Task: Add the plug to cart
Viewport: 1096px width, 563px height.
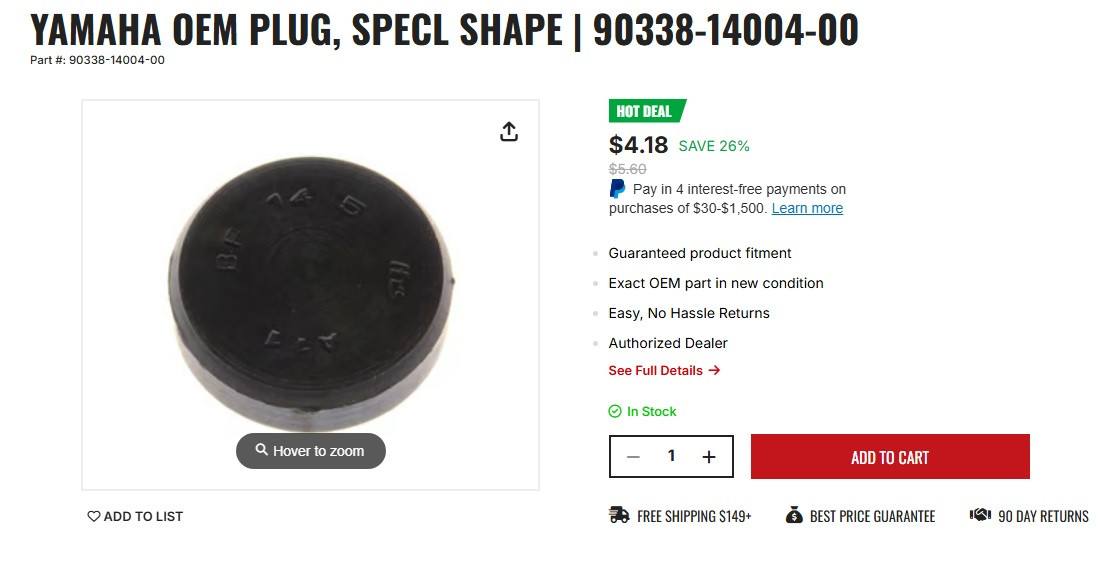Action: (890, 457)
